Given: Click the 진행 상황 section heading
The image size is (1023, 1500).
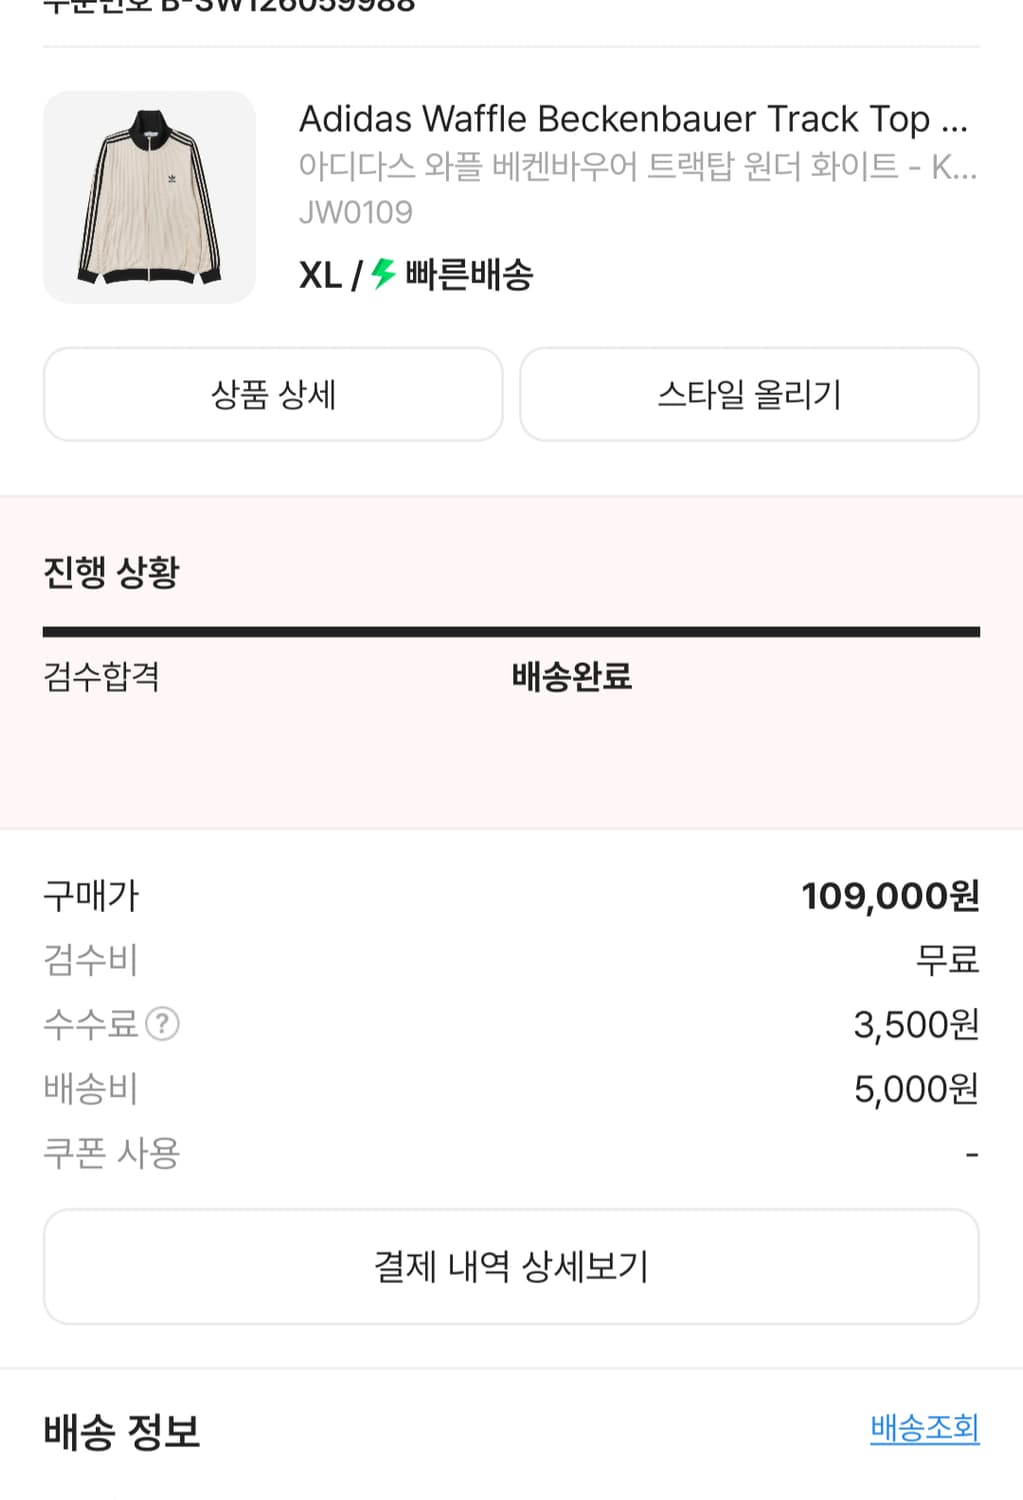Looking at the screenshot, I should pos(111,572).
